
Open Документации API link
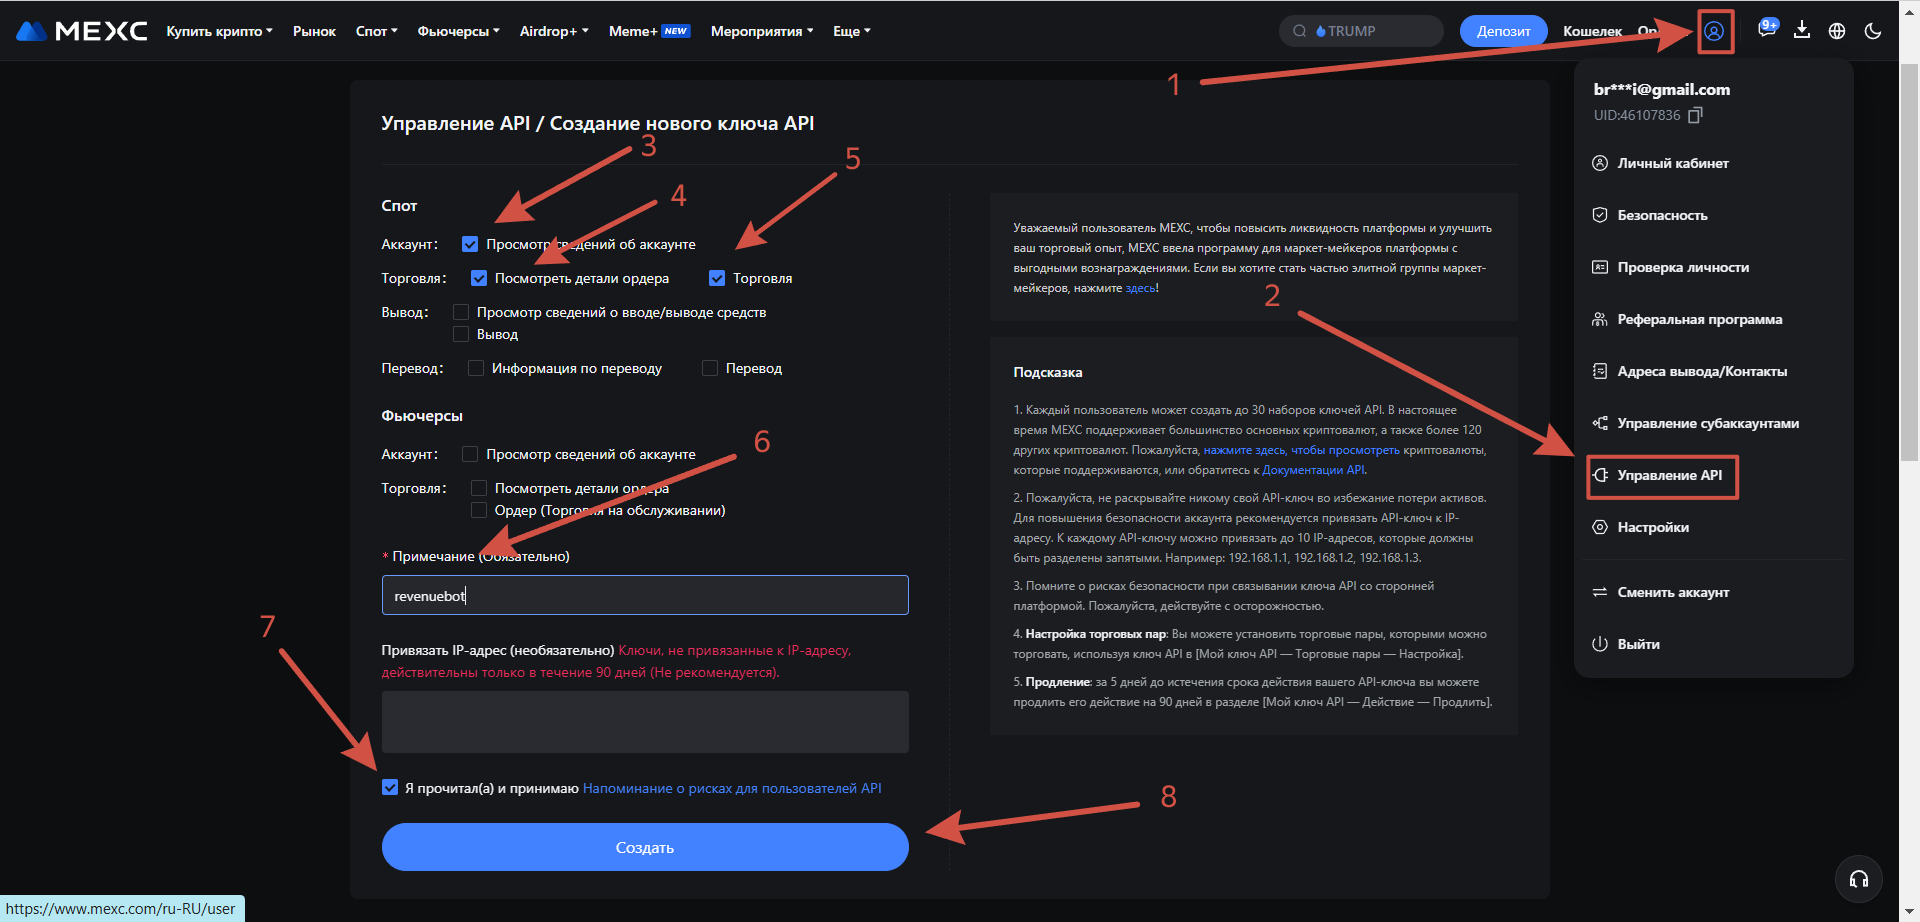(1313, 470)
